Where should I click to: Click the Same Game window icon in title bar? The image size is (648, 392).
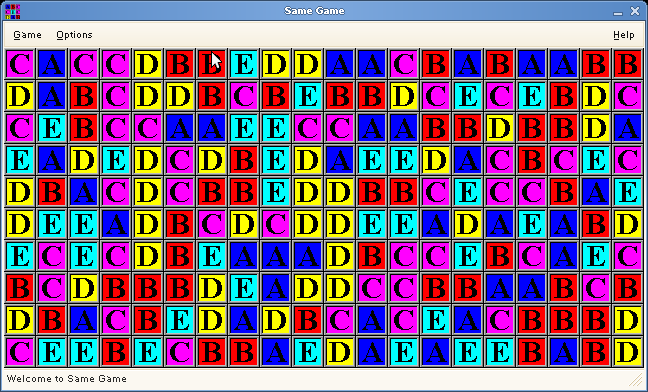tap(13, 11)
